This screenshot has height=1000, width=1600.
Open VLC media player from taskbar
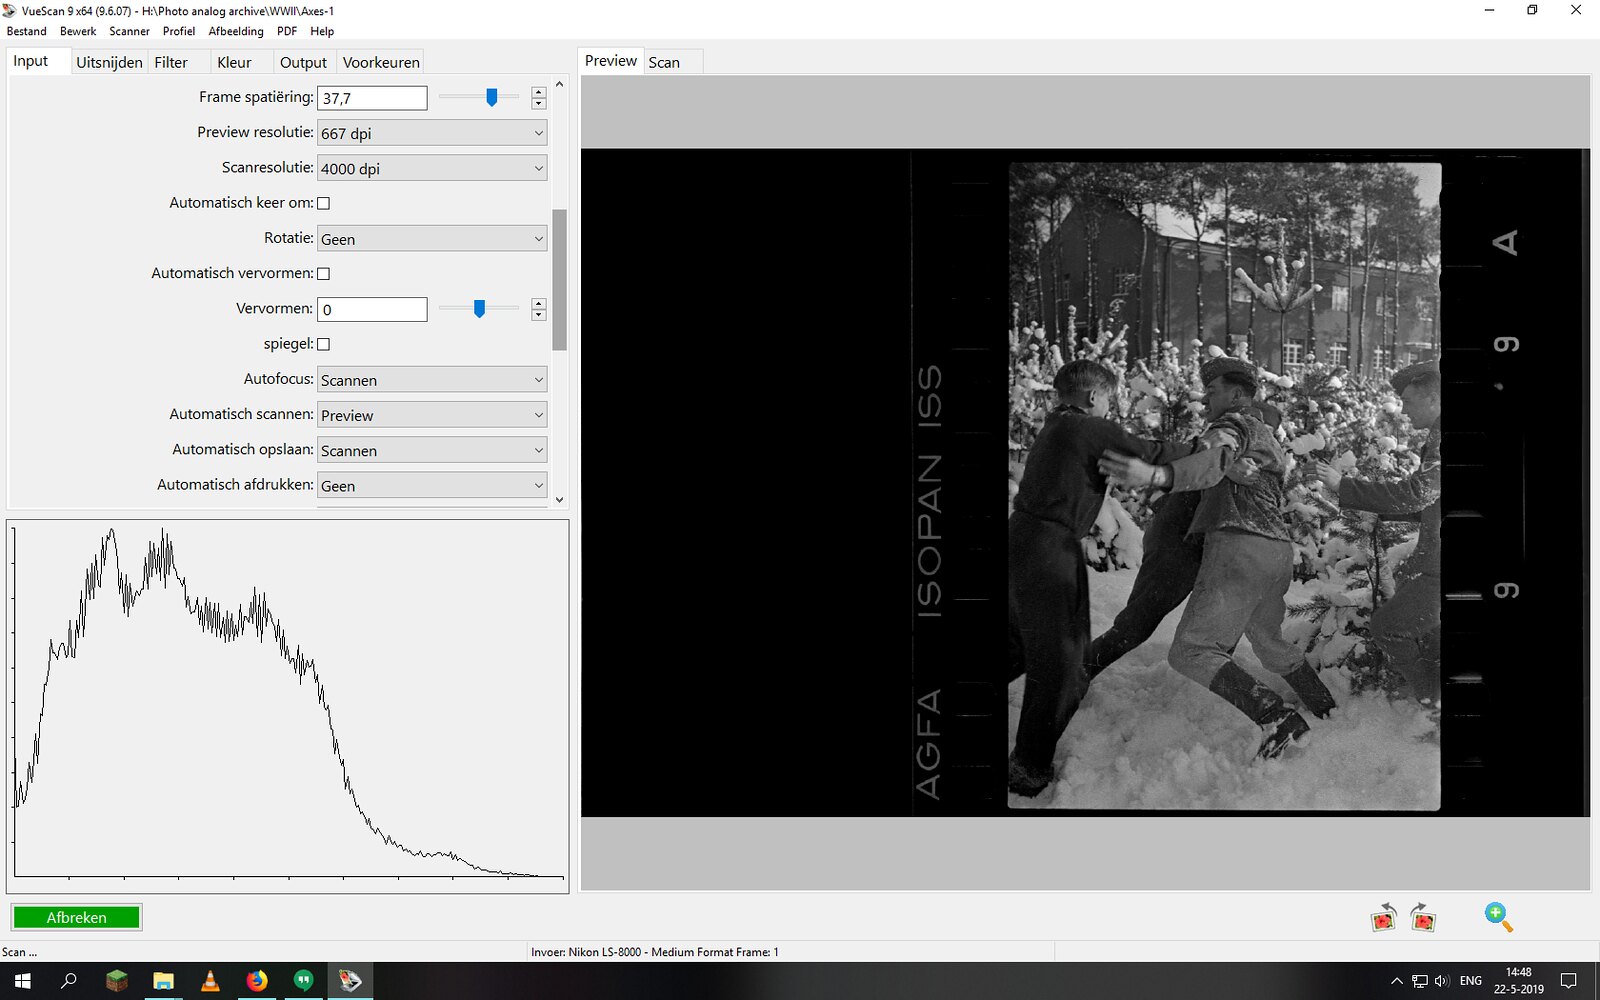[210, 981]
